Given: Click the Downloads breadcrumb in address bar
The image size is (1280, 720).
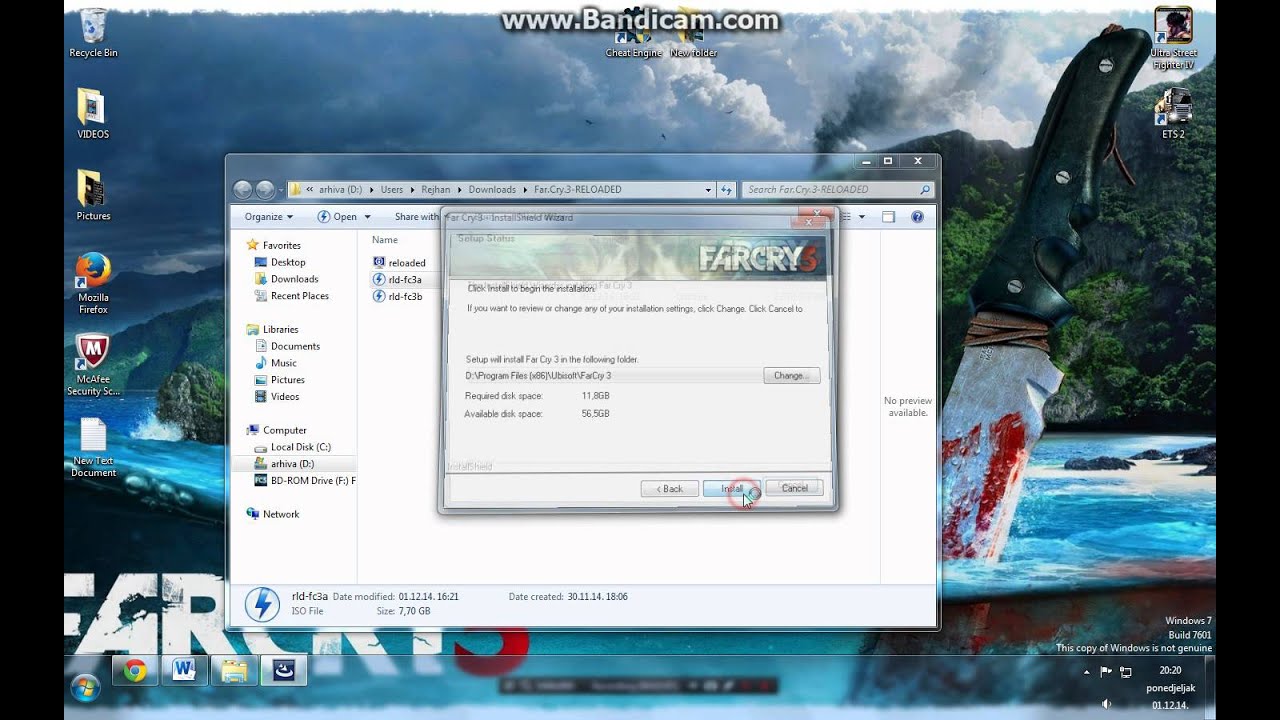Looking at the screenshot, I should pos(491,189).
